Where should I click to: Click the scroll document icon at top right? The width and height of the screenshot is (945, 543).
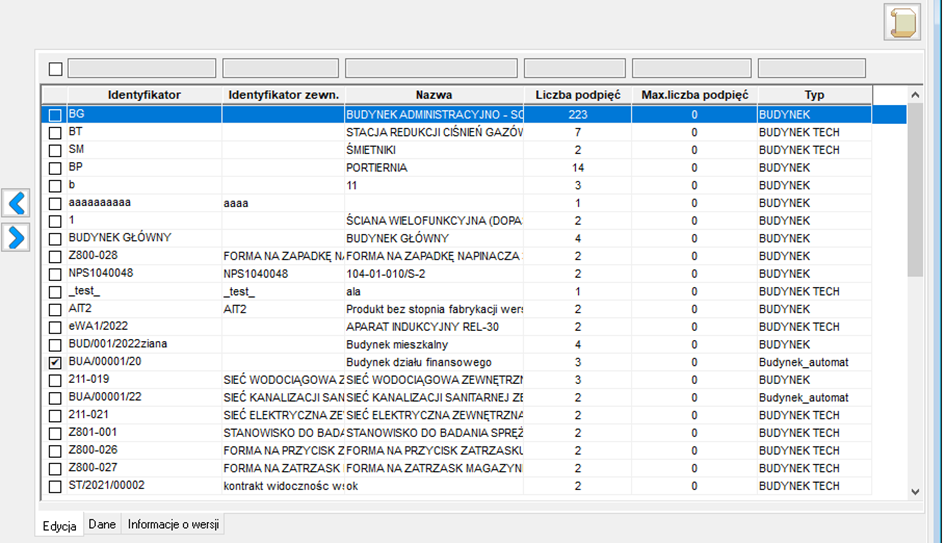tap(902, 22)
